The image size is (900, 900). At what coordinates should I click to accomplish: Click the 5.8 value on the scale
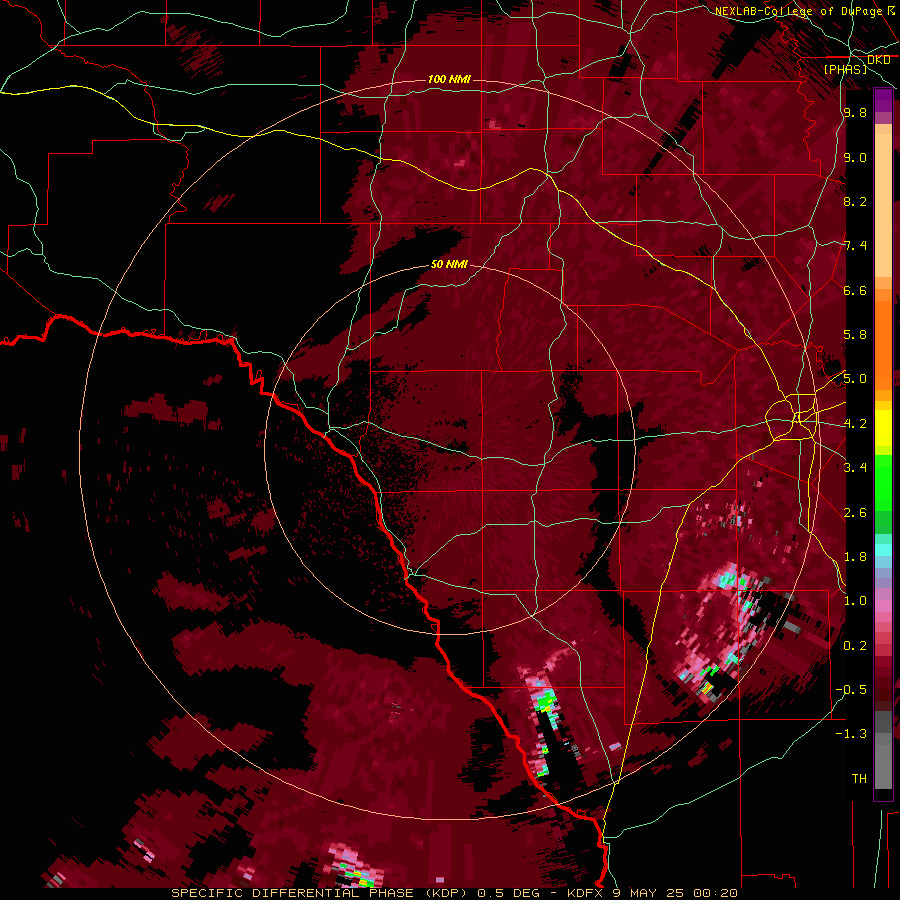tap(855, 335)
